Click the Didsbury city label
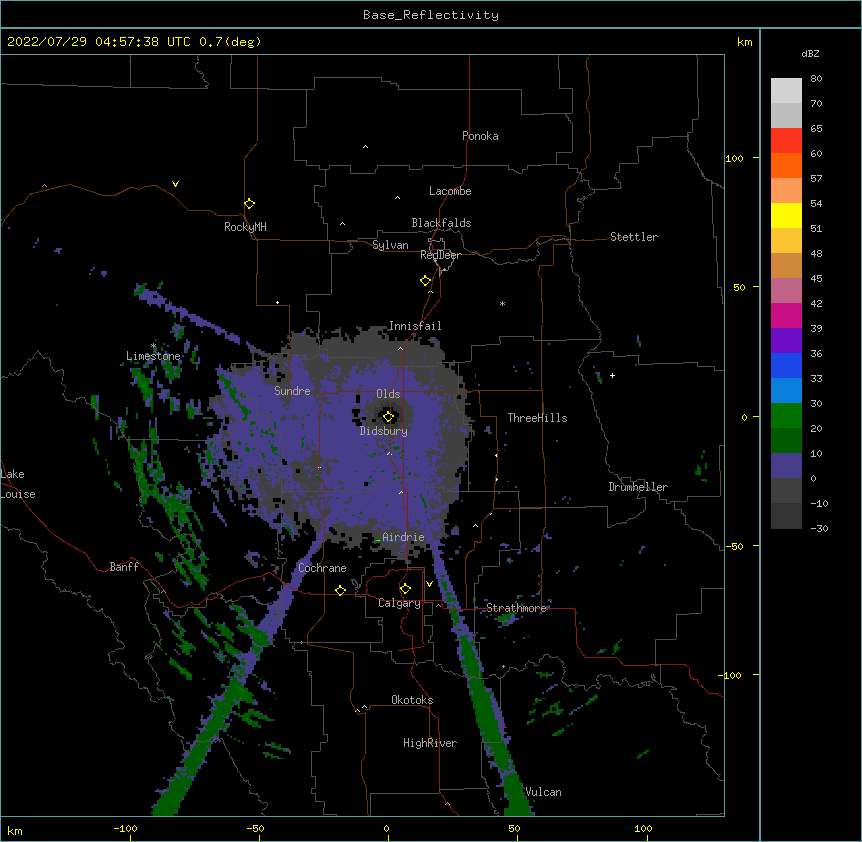The image size is (862, 842). click(384, 431)
